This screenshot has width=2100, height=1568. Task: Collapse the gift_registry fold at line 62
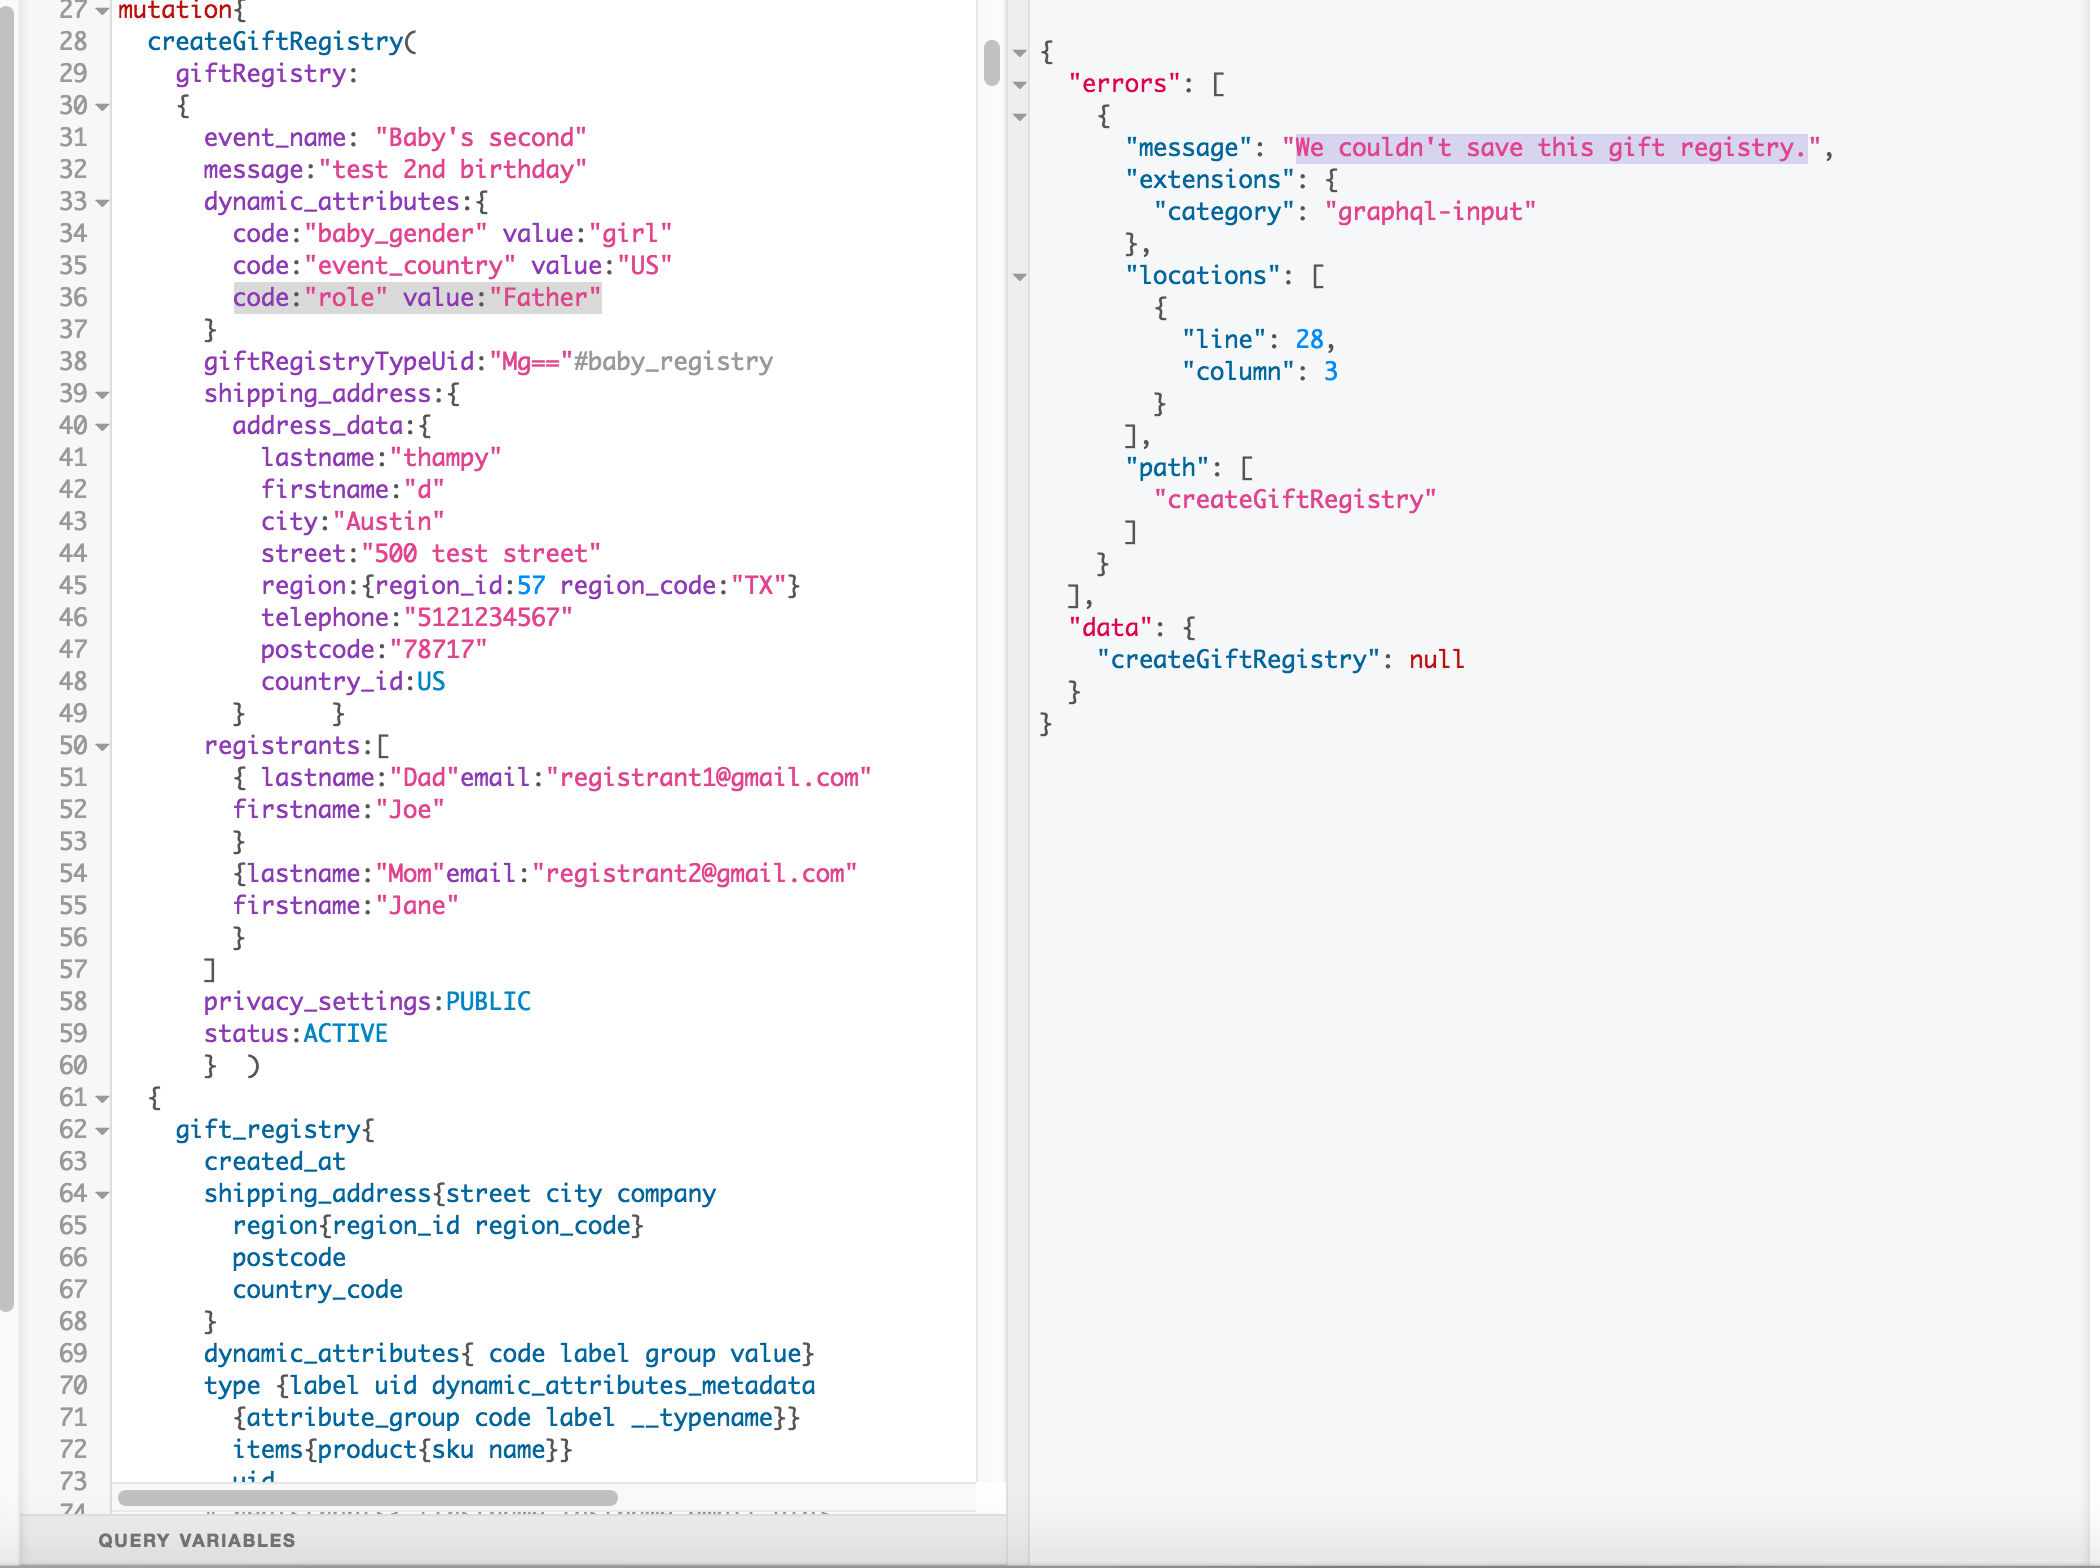coord(100,1130)
